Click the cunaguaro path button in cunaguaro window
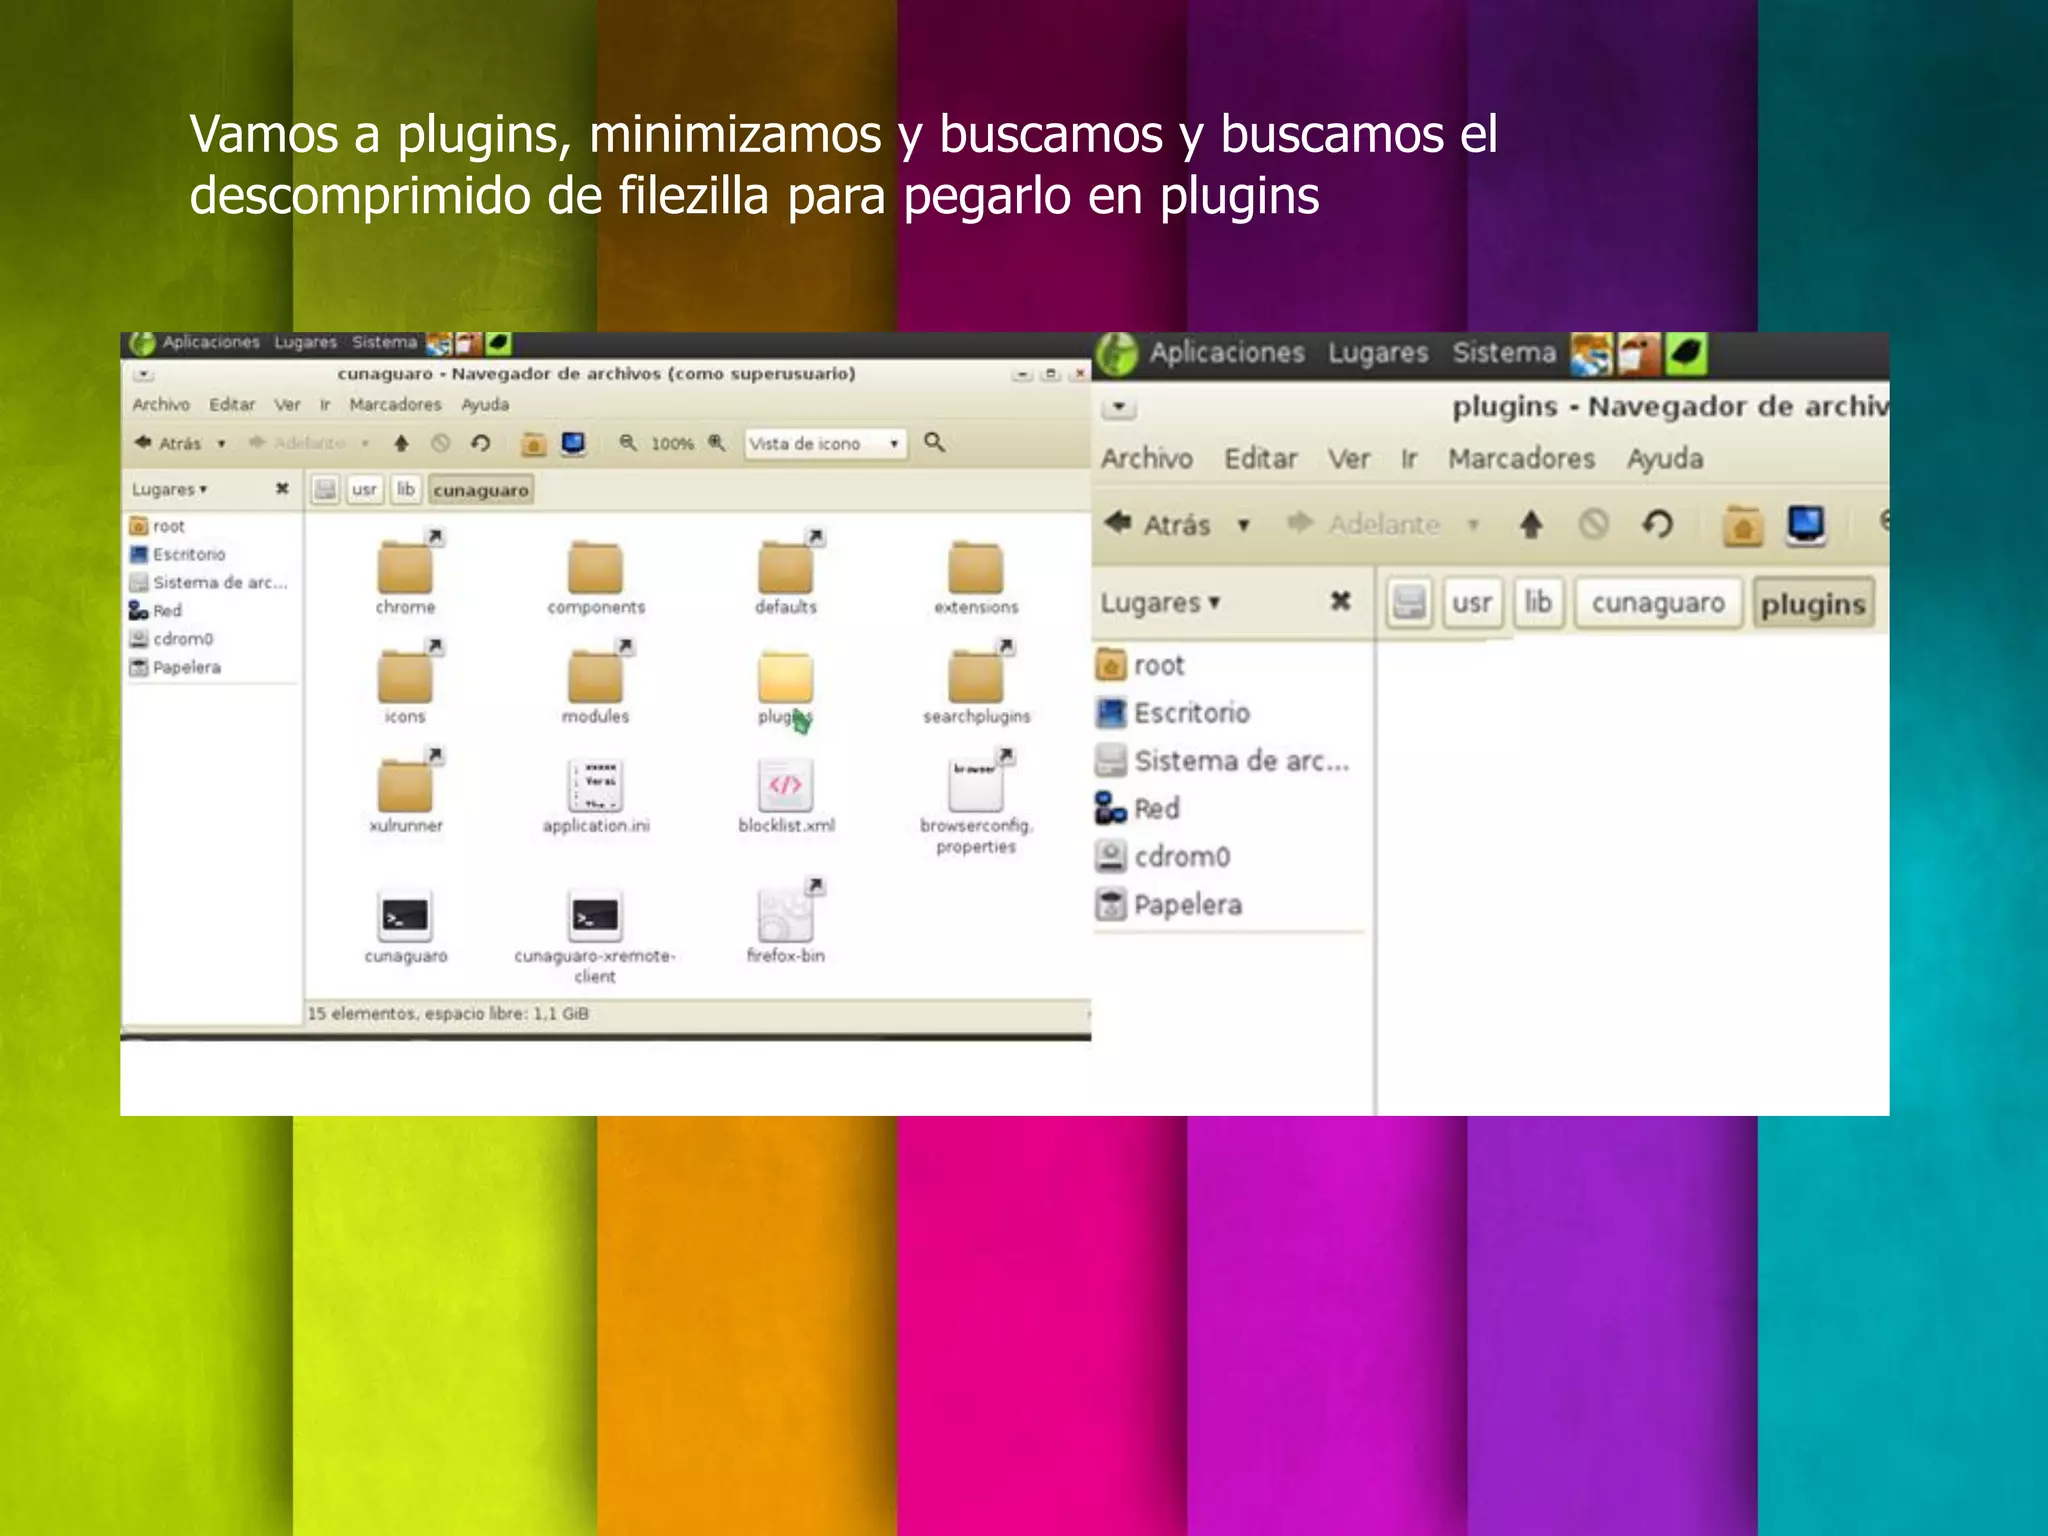2048x1536 pixels. pyautogui.click(x=481, y=489)
